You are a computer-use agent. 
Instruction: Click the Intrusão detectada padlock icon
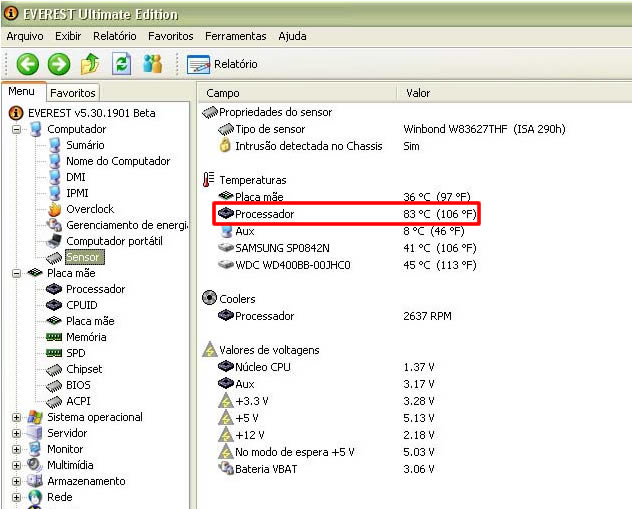coord(225,145)
